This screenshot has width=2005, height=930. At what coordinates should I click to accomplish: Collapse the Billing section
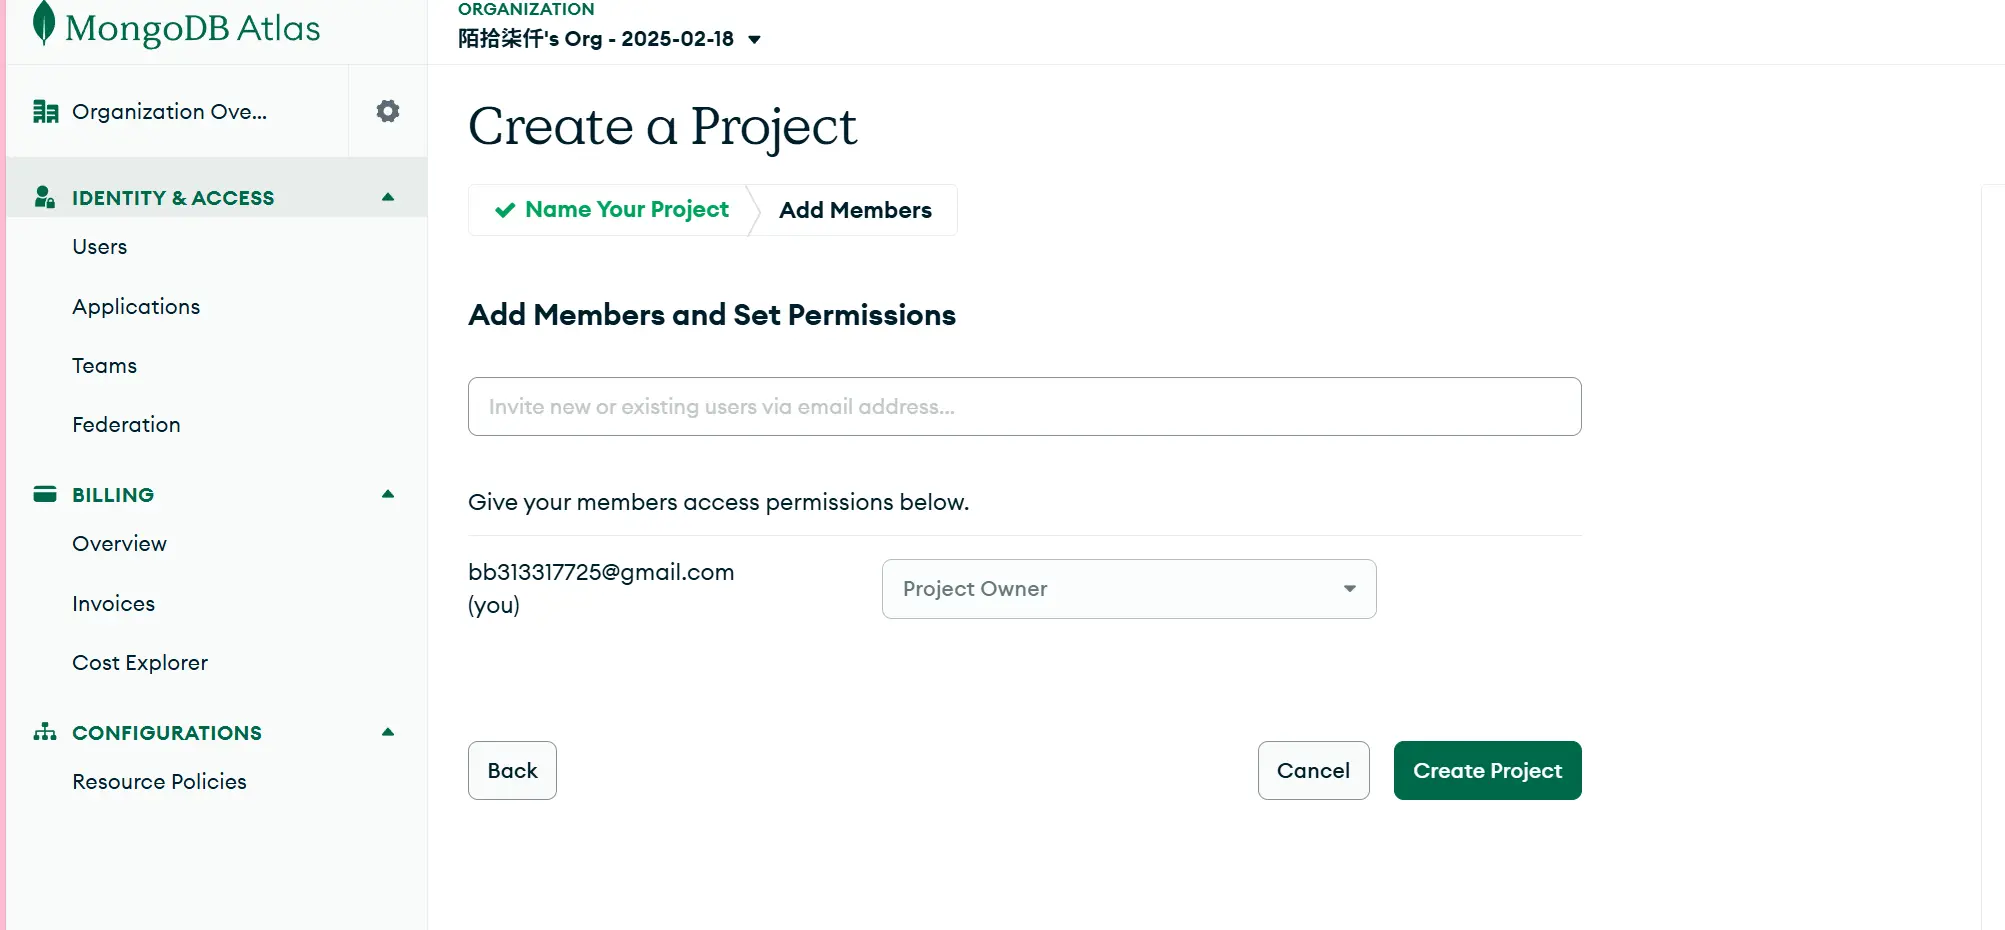click(388, 494)
